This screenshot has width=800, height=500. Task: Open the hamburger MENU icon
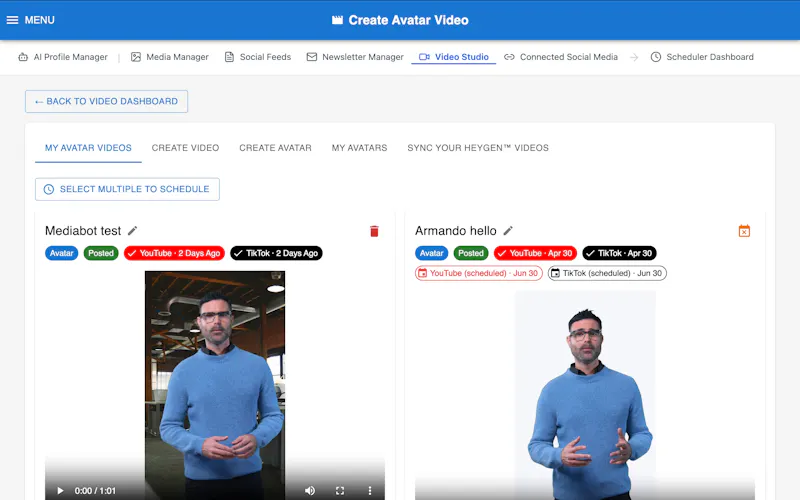(x=12, y=20)
